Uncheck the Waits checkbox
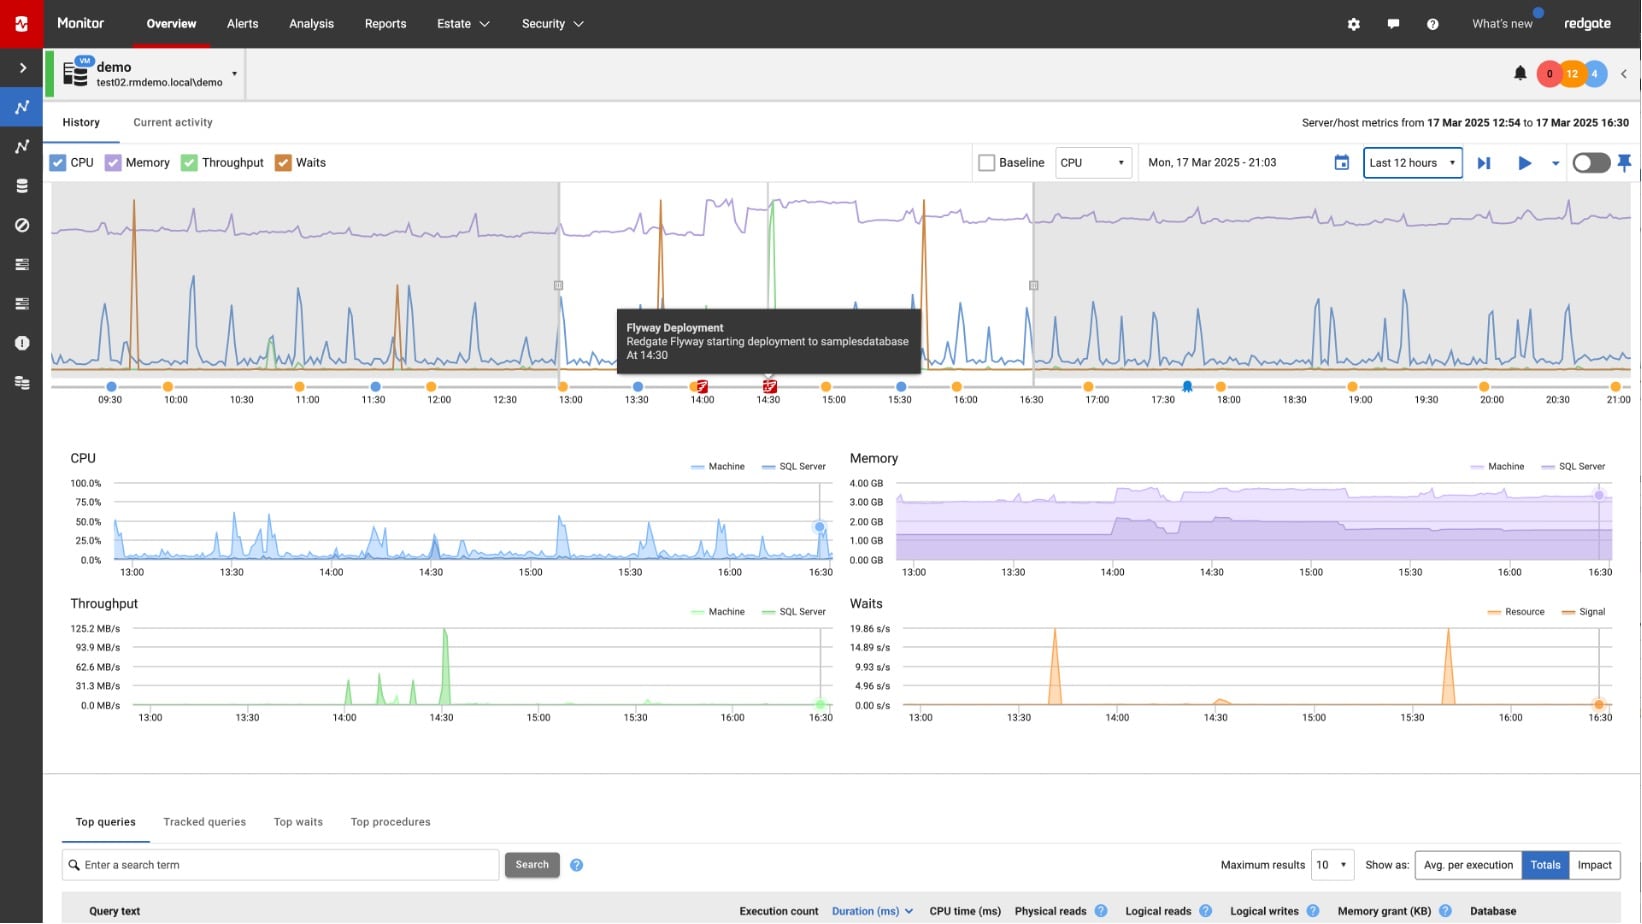The height and width of the screenshot is (924, 1642). pos(283,163)
